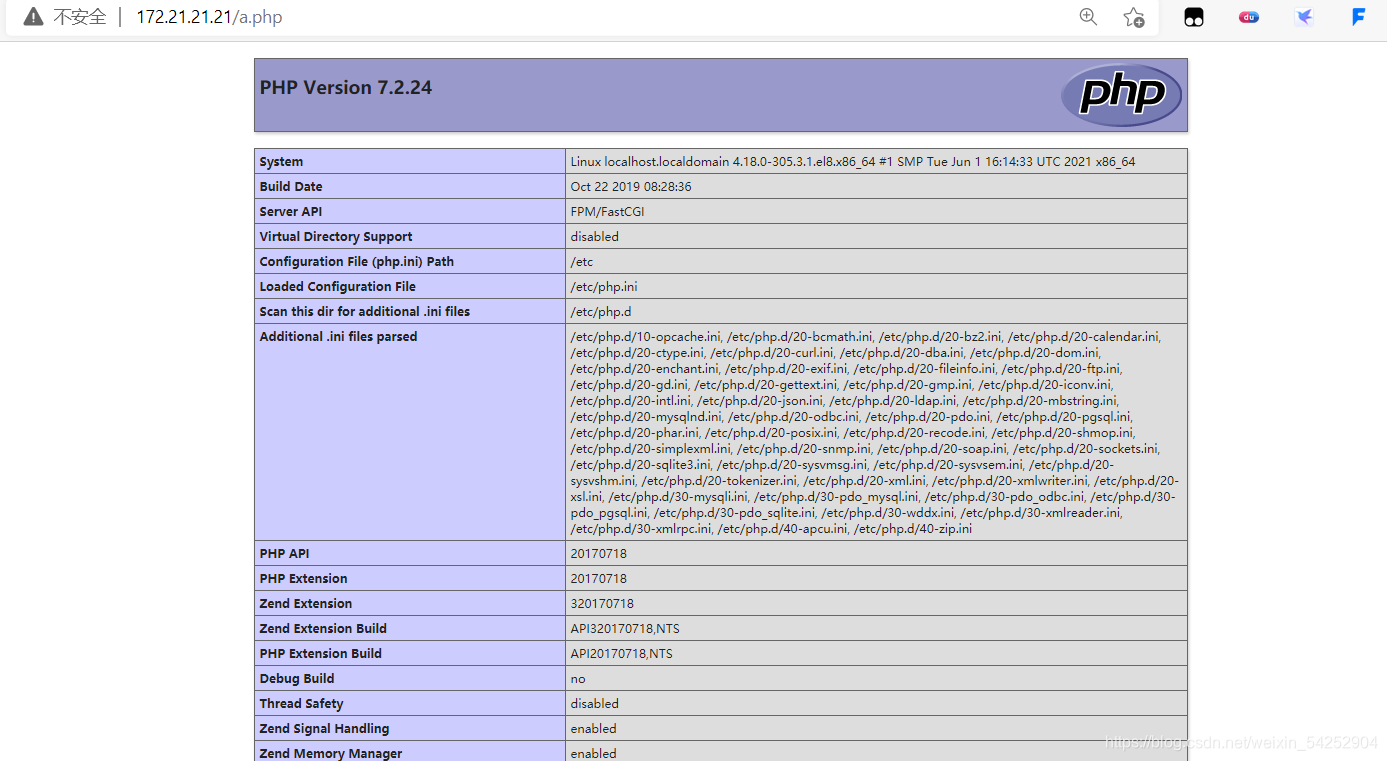Select the PHP Extension Build label

pyautogui.click(x=321, y=654)
